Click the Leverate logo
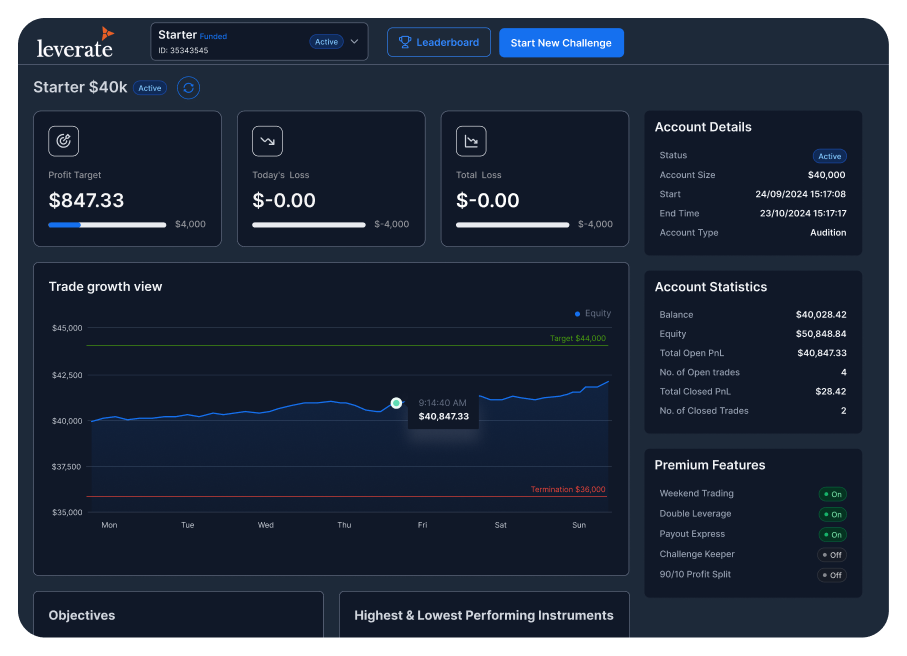Image resolution: width=907 pixels, height=656 pixels. tap(75, 42)
